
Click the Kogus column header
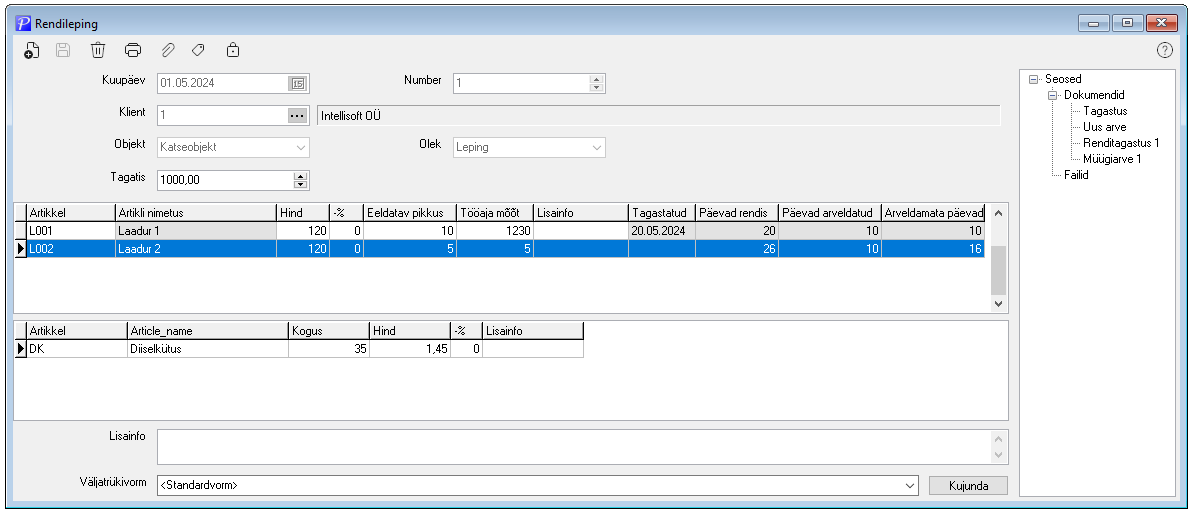328,331
